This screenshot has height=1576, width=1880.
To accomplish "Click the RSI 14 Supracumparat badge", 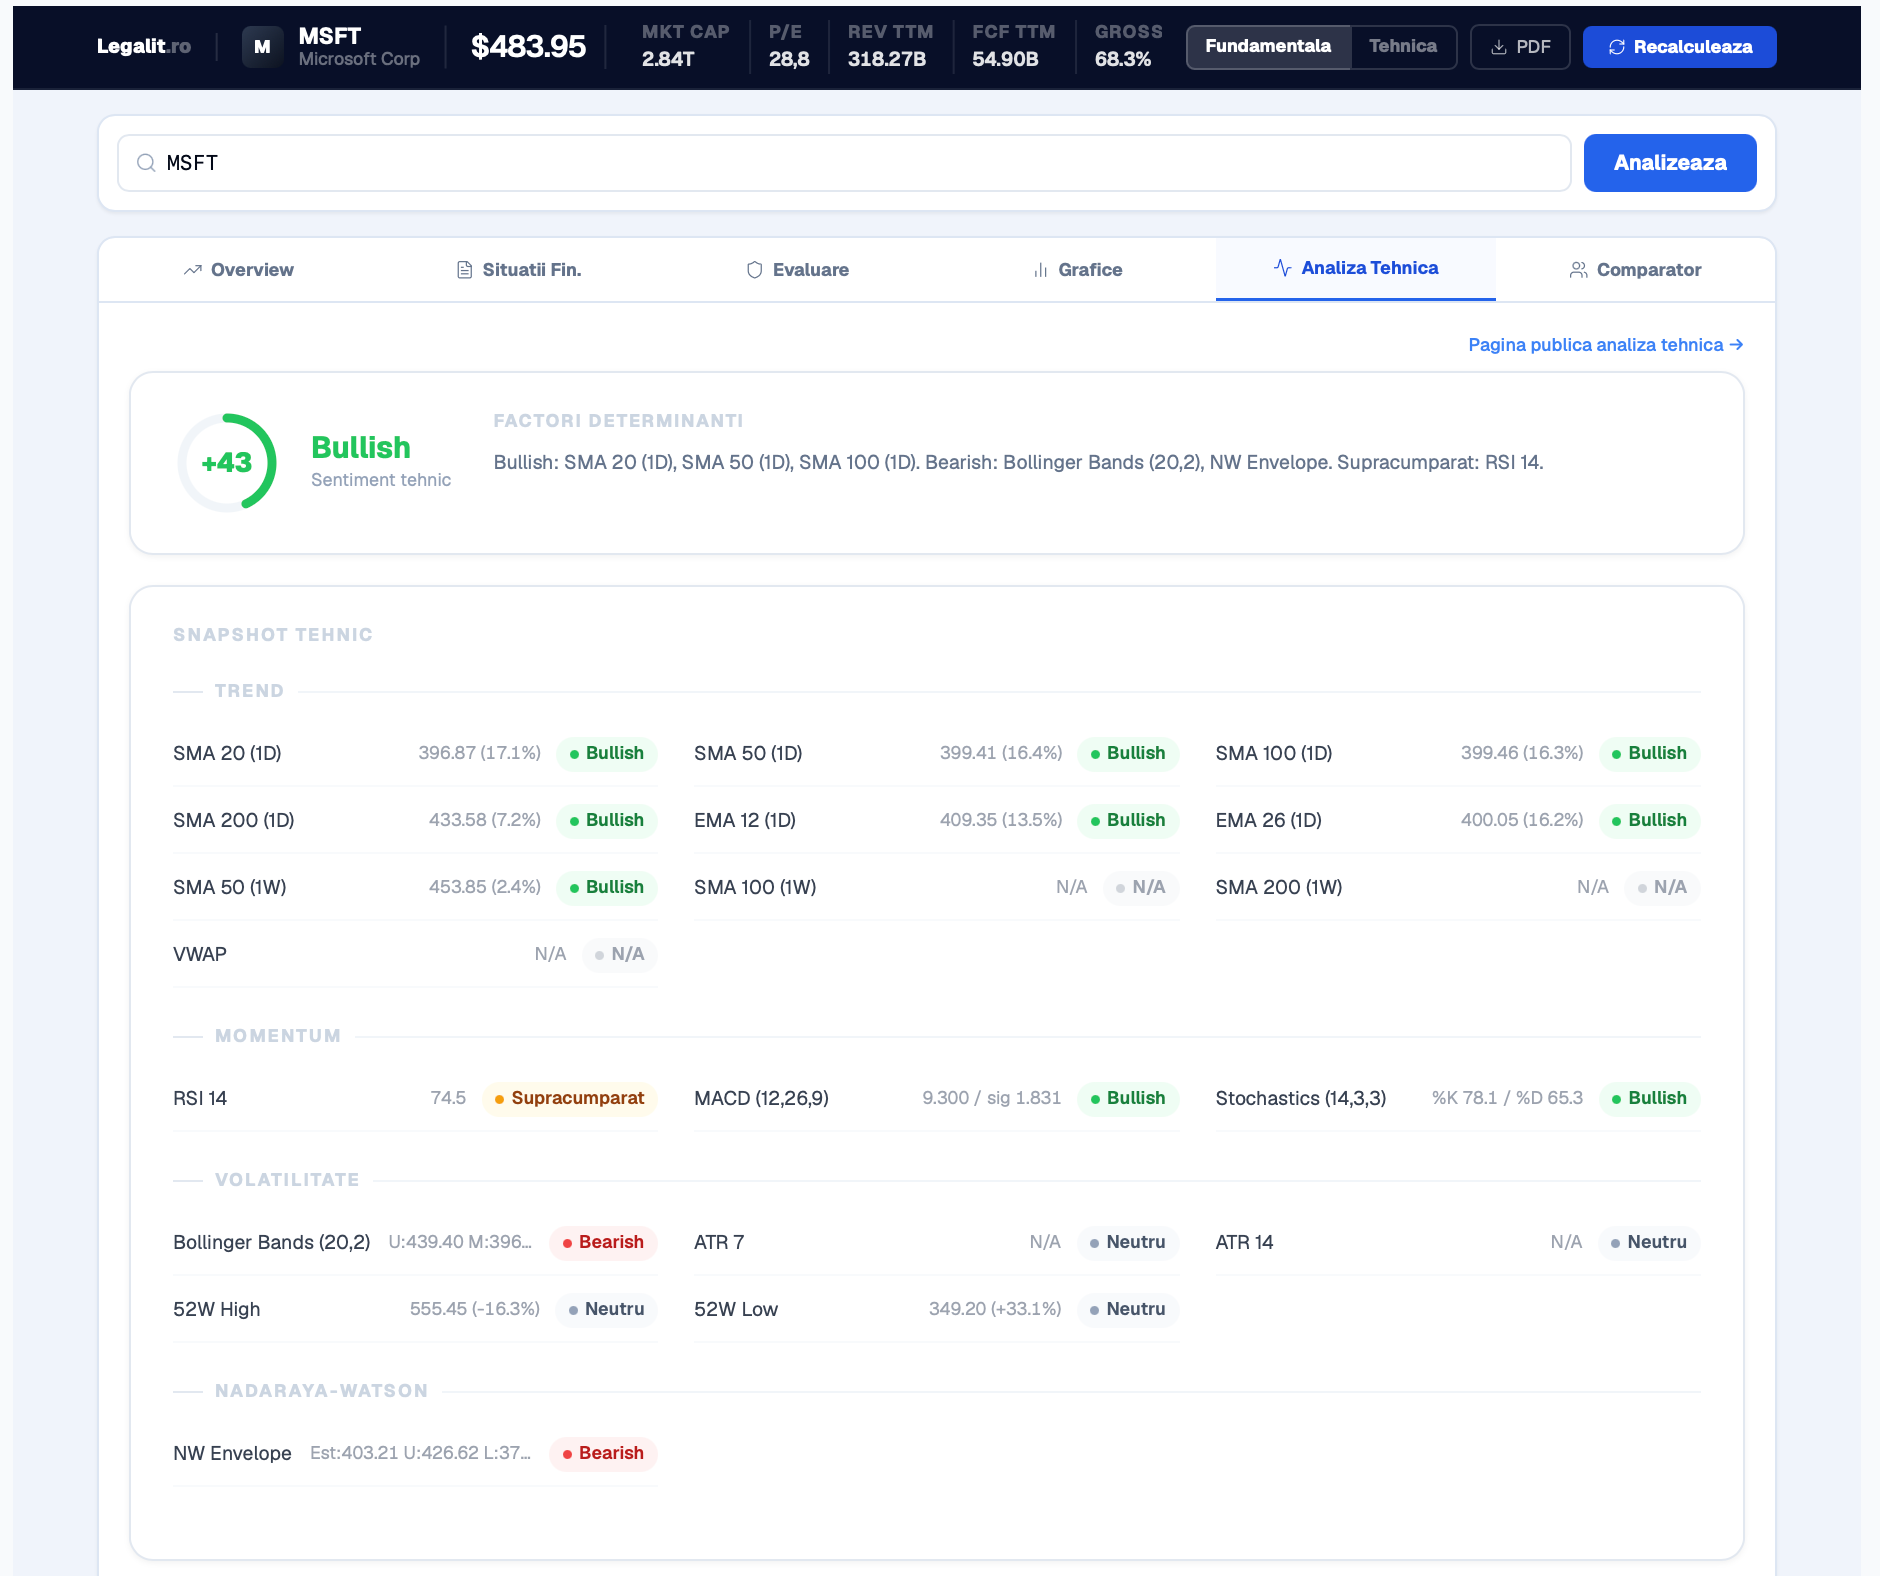I will [569, 1098].
